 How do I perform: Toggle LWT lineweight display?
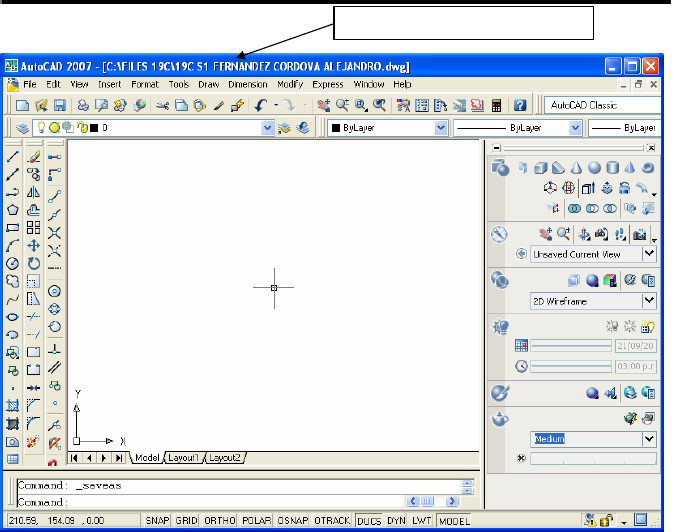point(421,521)
